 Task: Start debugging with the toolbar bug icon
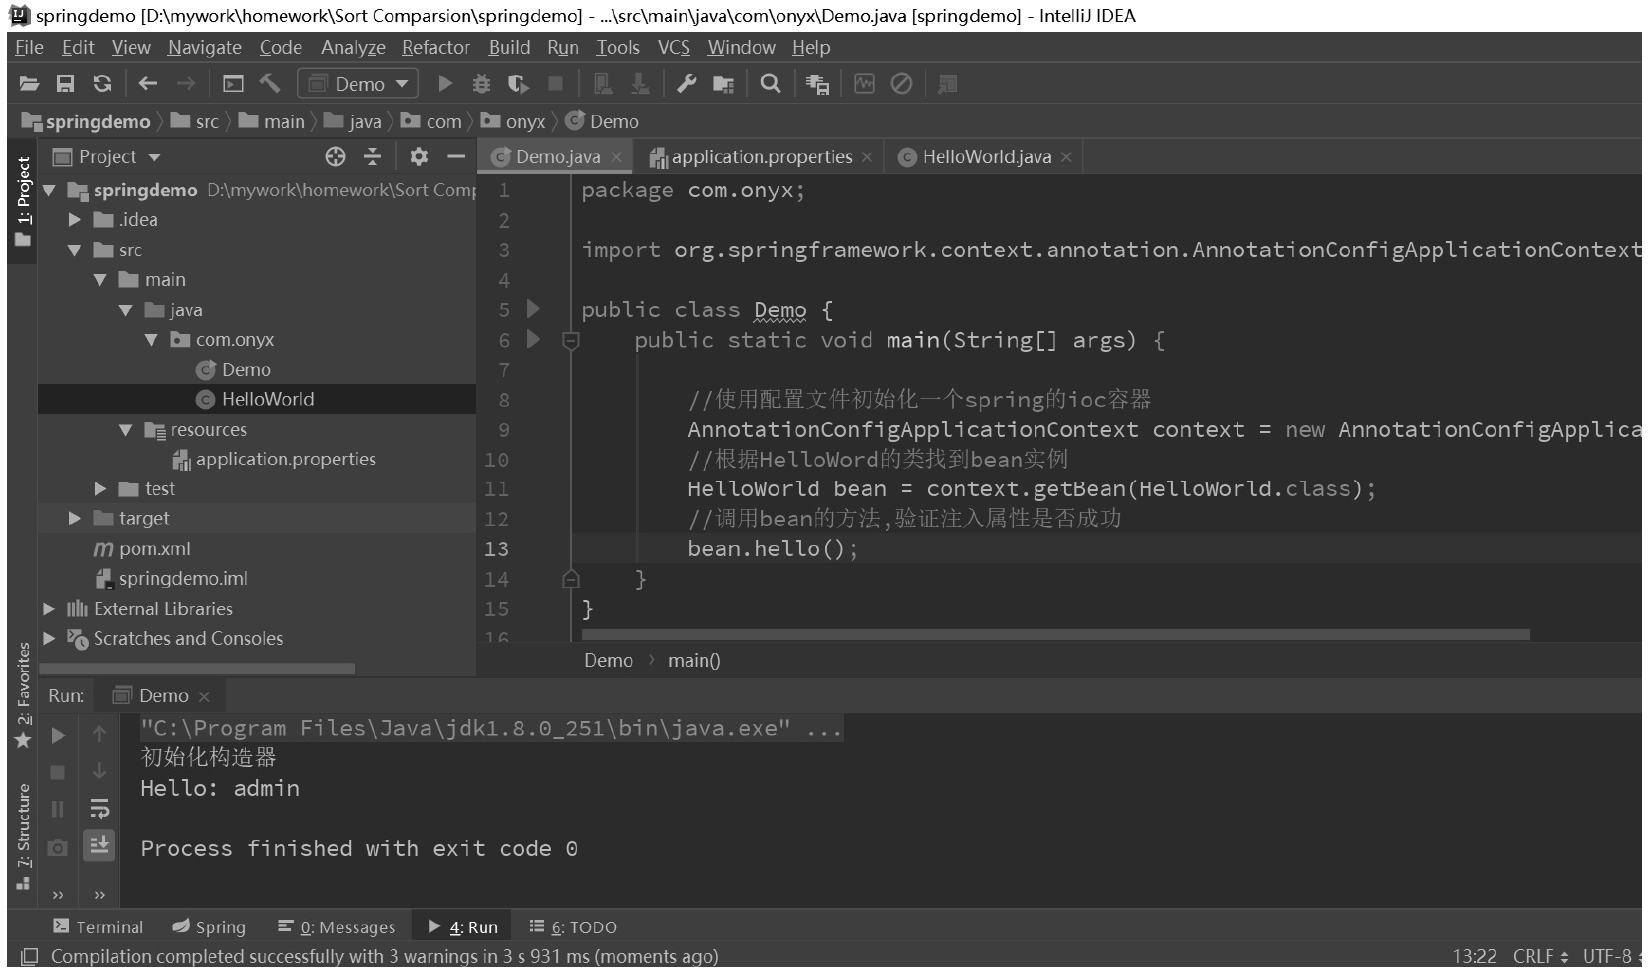pos(481,84)
